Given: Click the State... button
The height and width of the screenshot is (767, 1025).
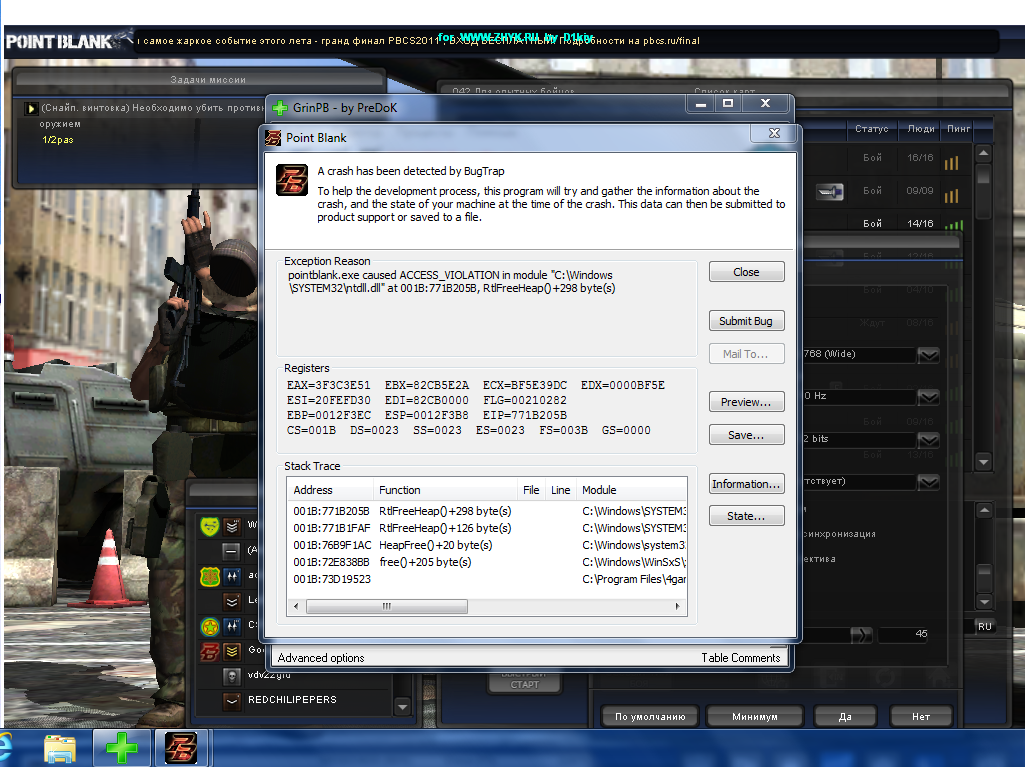Looking at the screenshot, I should pyautogui.click(x=747, y=516).
